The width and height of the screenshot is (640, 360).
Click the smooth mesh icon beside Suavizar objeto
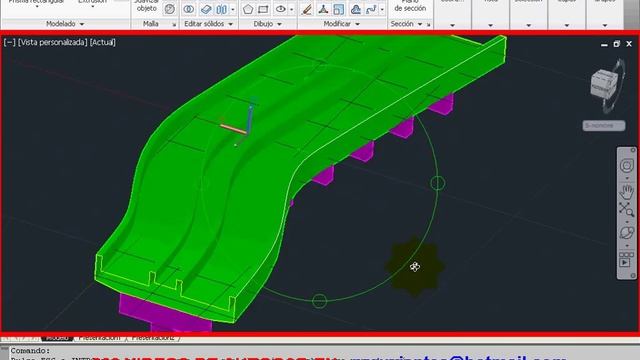[169, 9]
